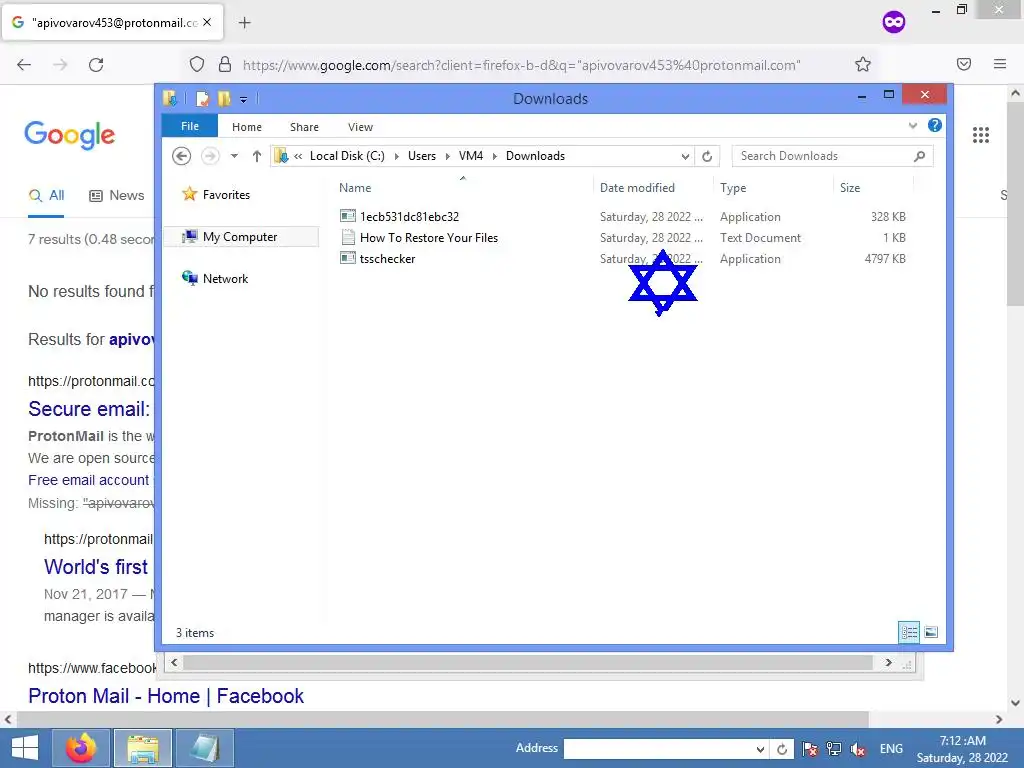The height and width of the screenshot is (768, 1024).
Task: Switch to large icons view
Action: click(931, 632)
